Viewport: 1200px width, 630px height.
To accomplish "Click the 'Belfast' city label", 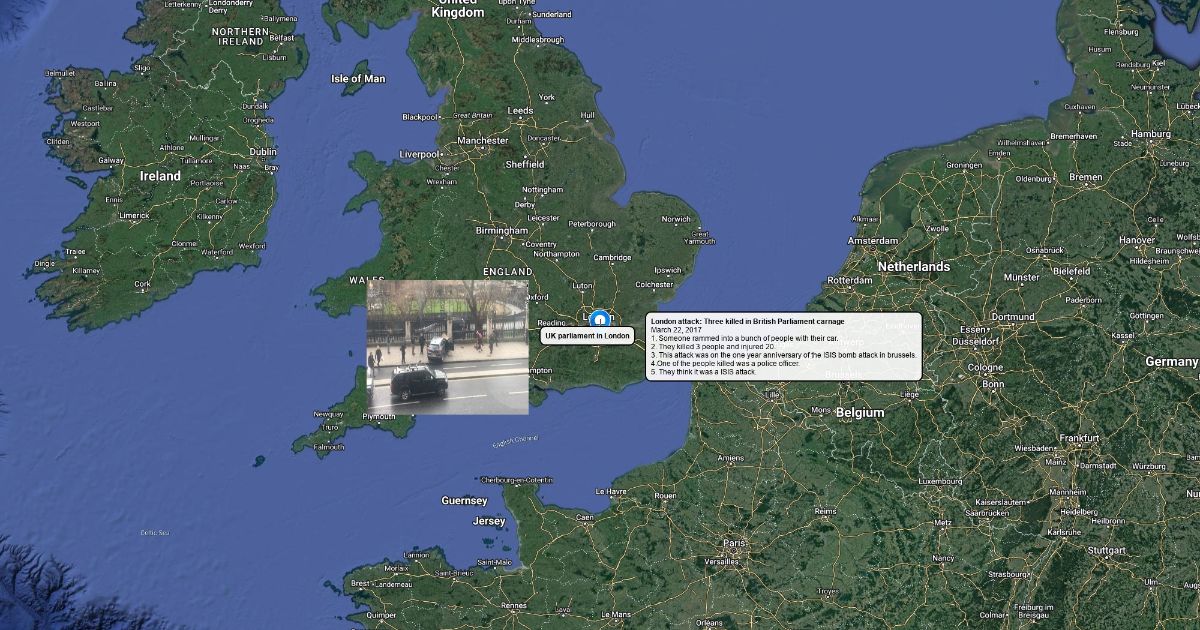I will [x=281, y=38].
